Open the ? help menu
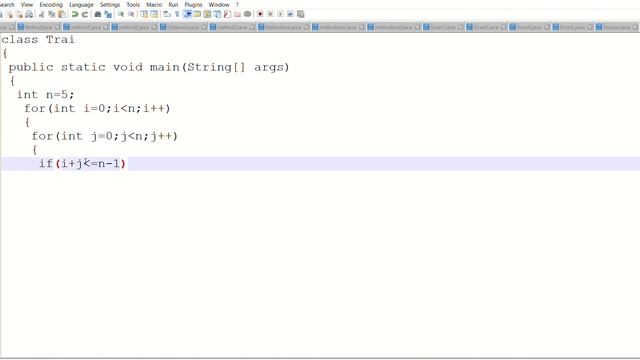The width and height of the screenshot is (640, 360). pyautogui.click(x=237, y=4)
